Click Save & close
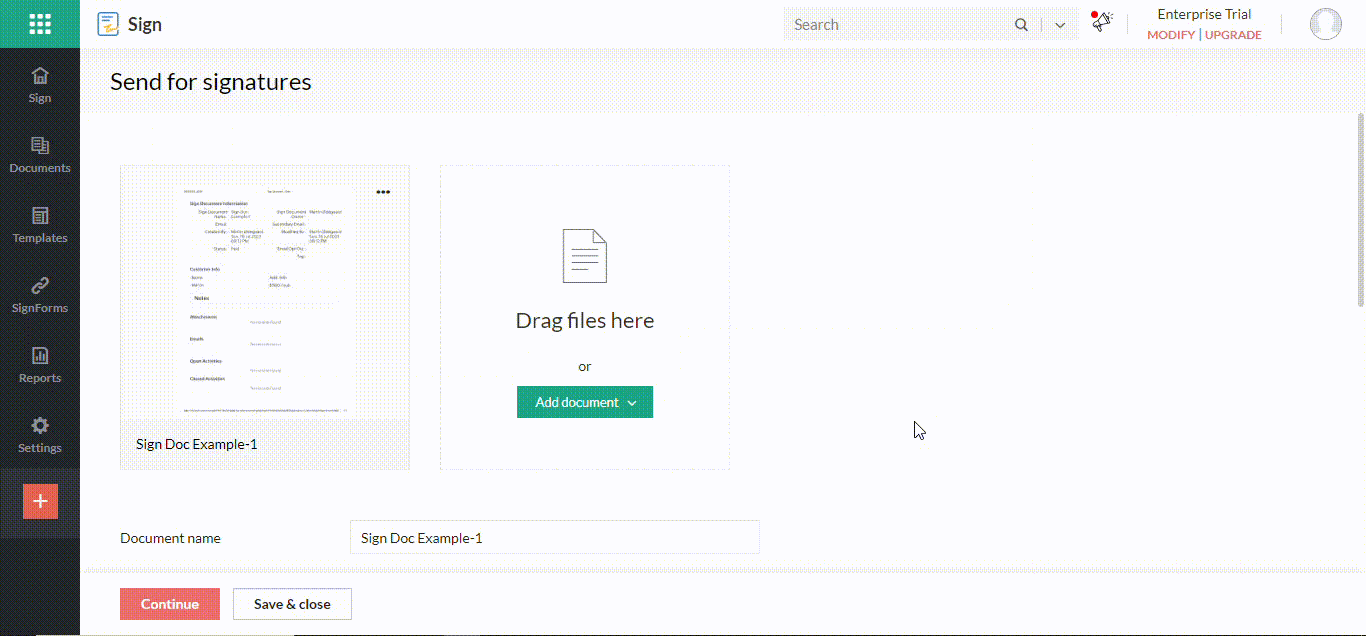This screenshot has height=636, width=1366. pos(292,604)
